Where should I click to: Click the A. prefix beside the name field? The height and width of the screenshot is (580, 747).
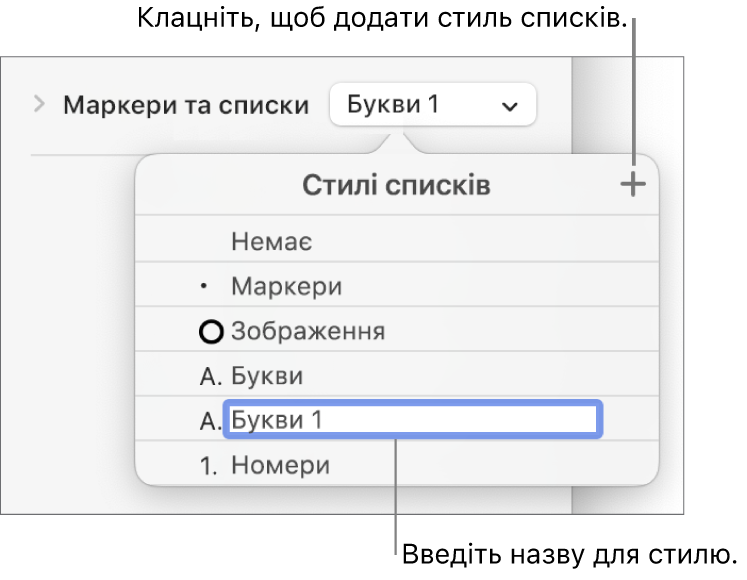(x=210, y=421)
